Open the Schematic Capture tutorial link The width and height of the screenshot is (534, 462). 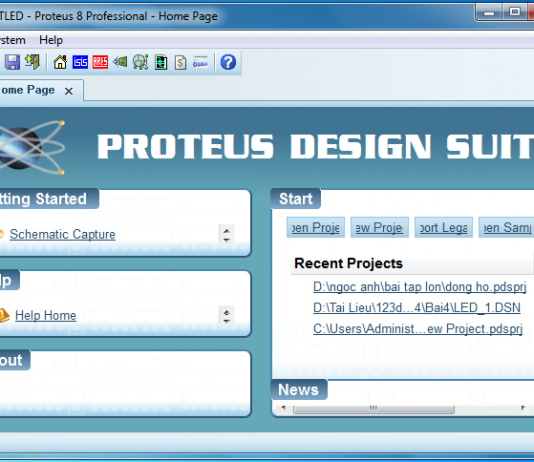[x=62, y=234]
